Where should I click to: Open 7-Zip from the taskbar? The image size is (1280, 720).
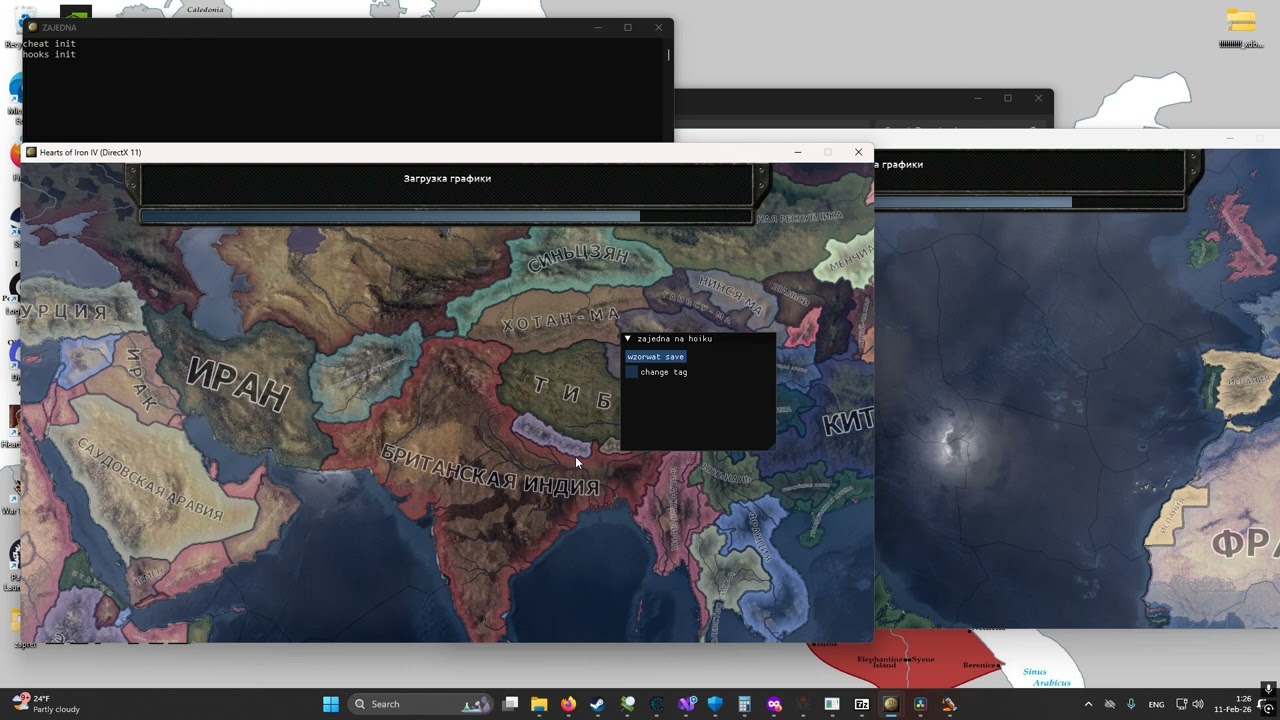pos(861,704)
